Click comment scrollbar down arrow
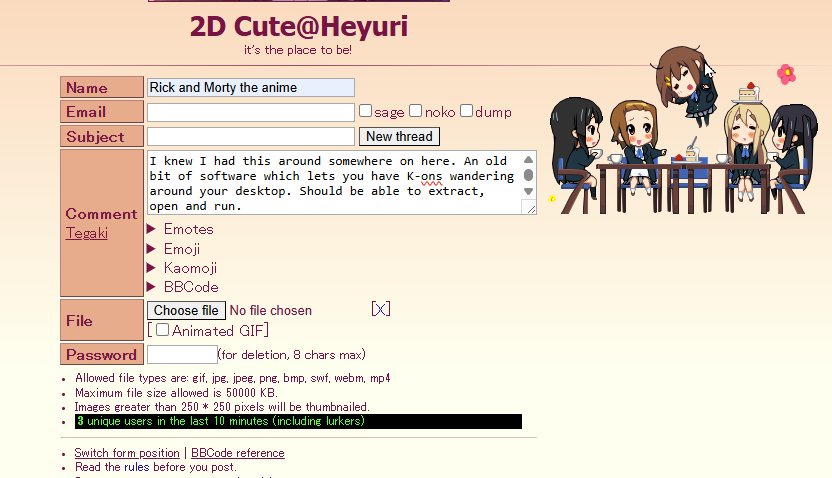This screenshot has width=832, height=478. pyautogui.click(x=528, y=191)
